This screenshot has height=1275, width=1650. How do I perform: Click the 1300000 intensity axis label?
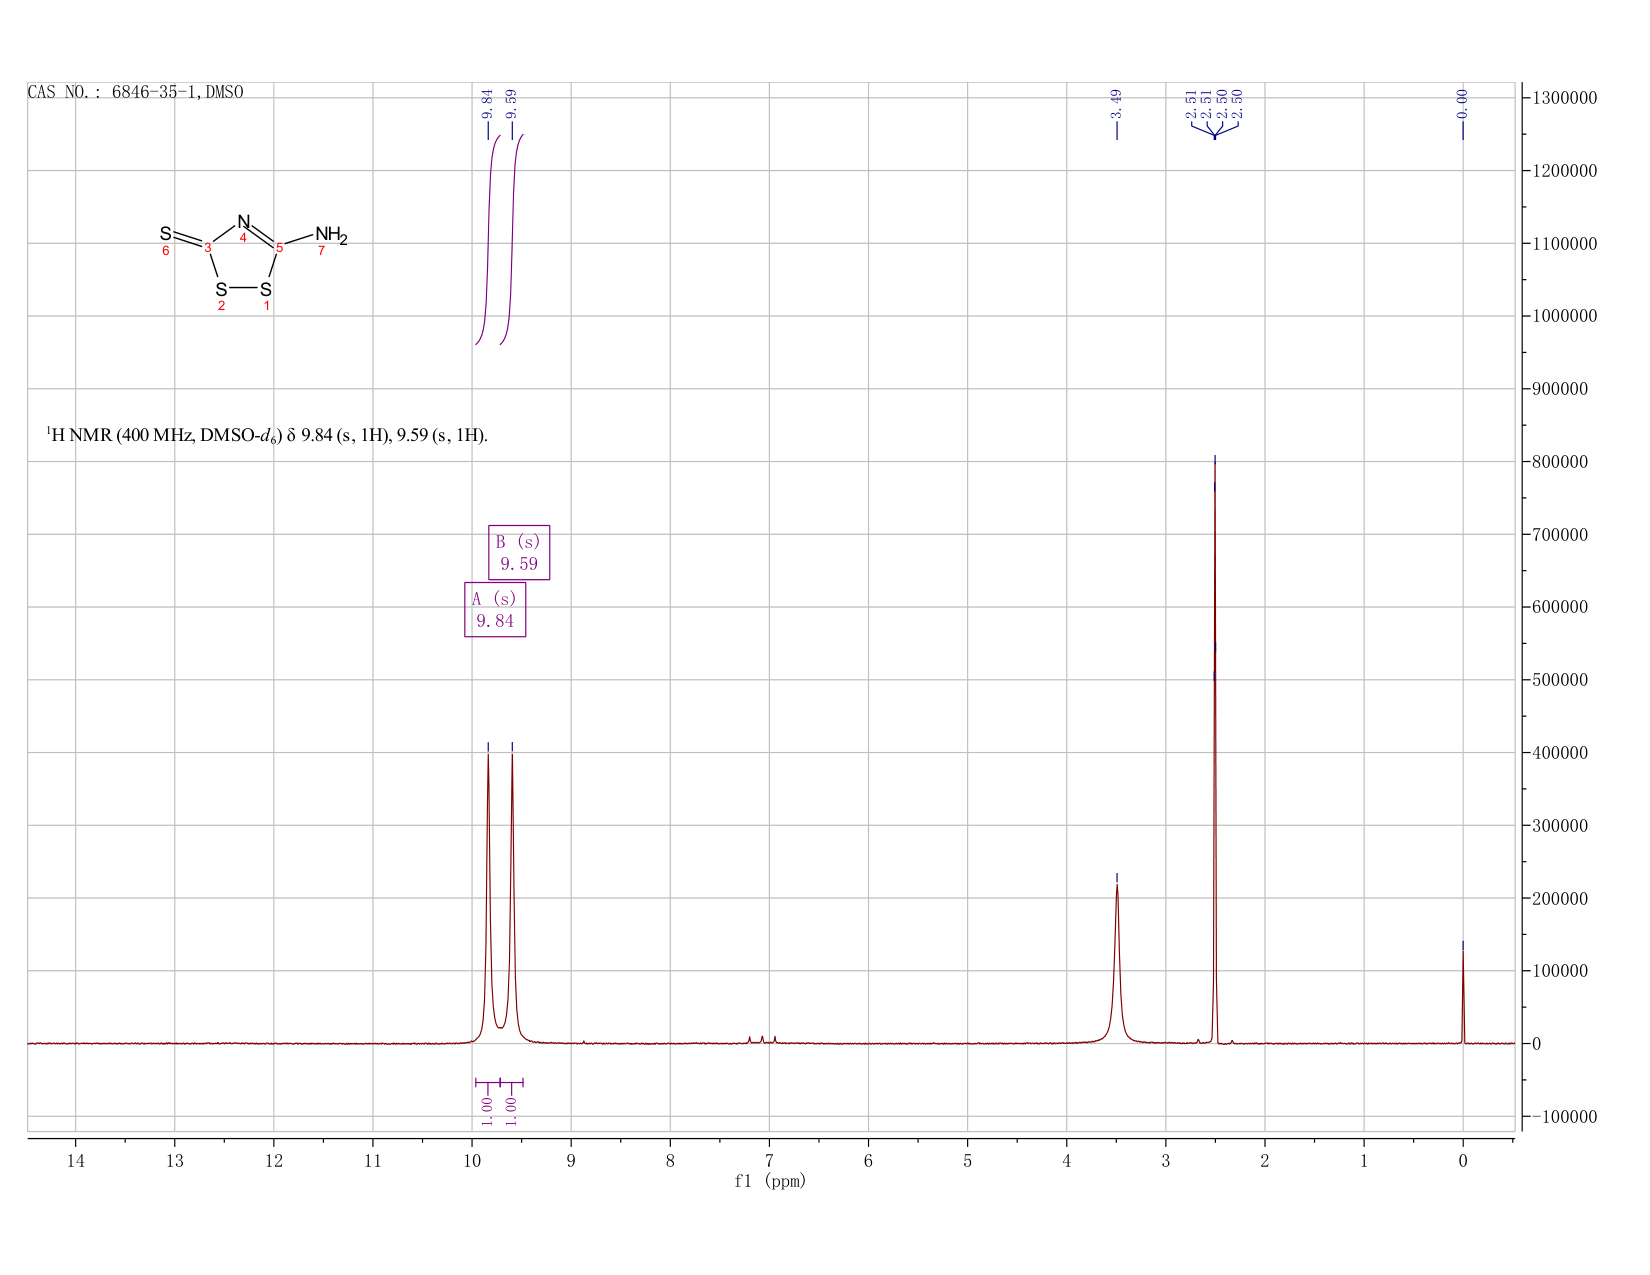[x=1563, y=98]
